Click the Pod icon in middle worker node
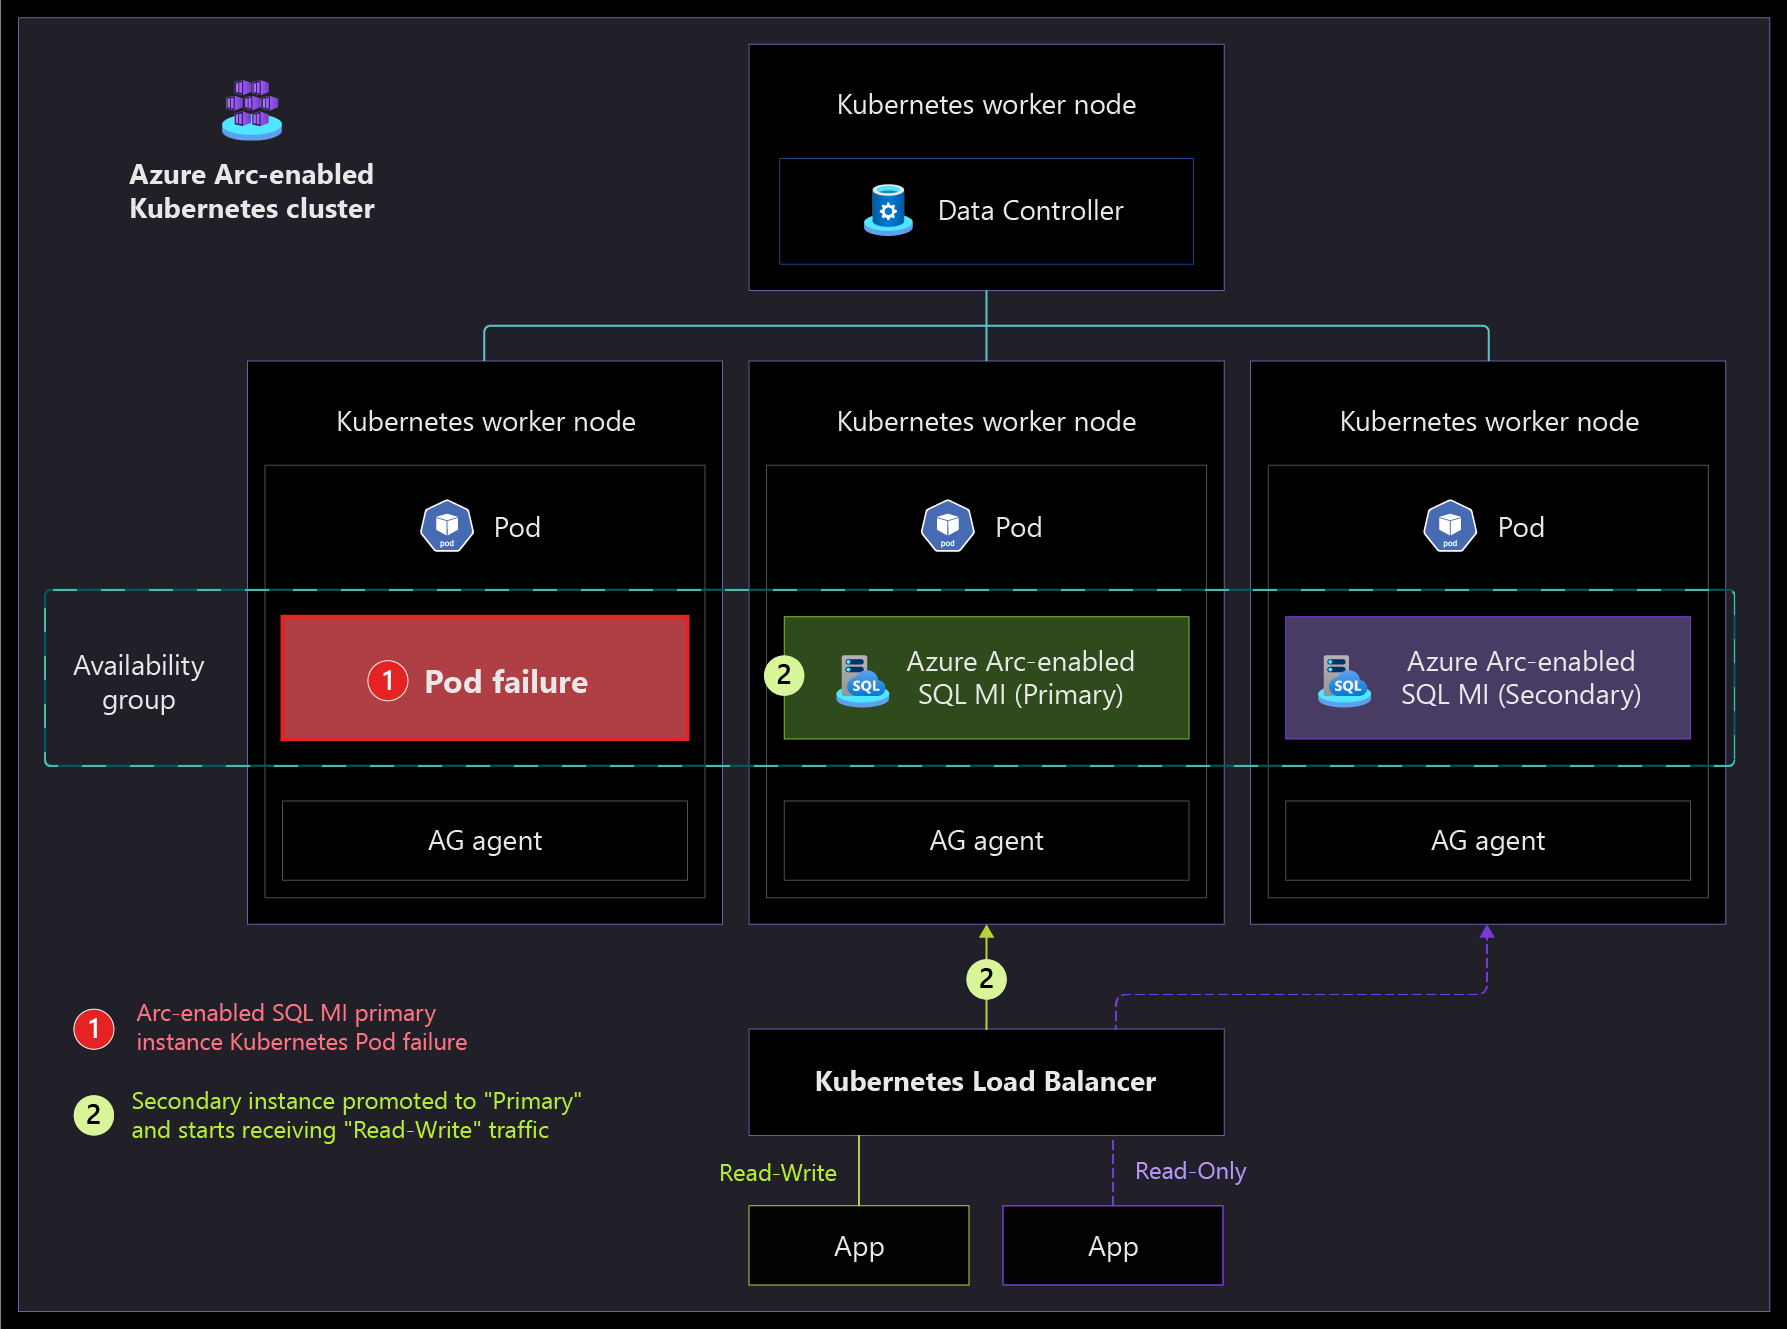Screen dimensions: 1787x1329 pyautogui.click(x=947, y=526)
